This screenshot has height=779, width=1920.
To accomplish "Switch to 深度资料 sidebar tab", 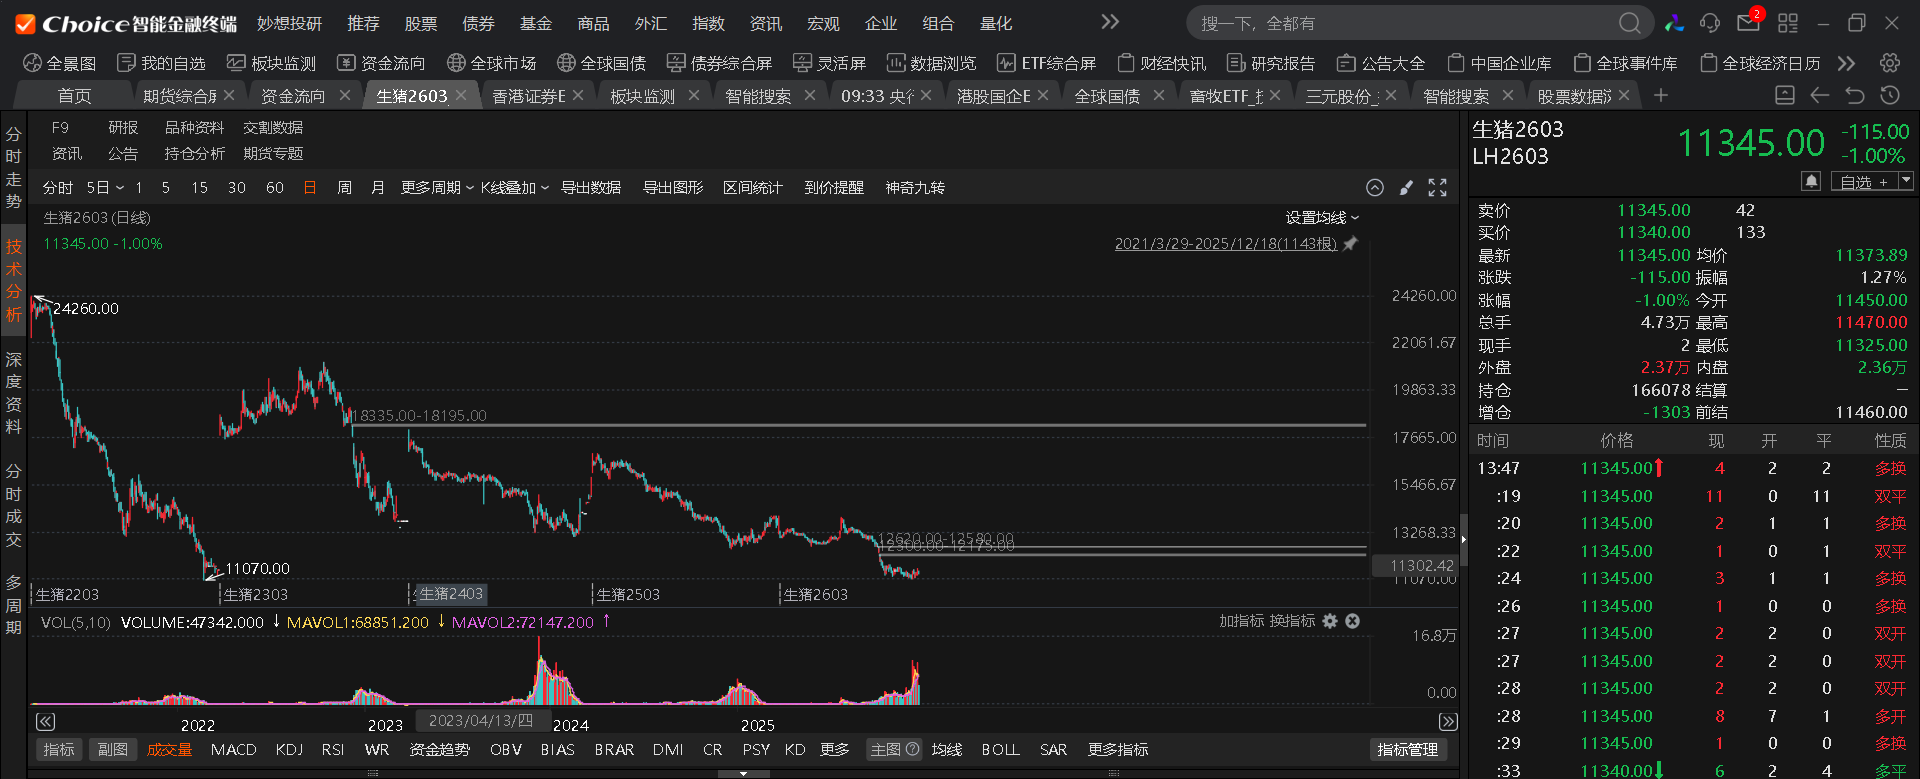I will pos(13,393).
